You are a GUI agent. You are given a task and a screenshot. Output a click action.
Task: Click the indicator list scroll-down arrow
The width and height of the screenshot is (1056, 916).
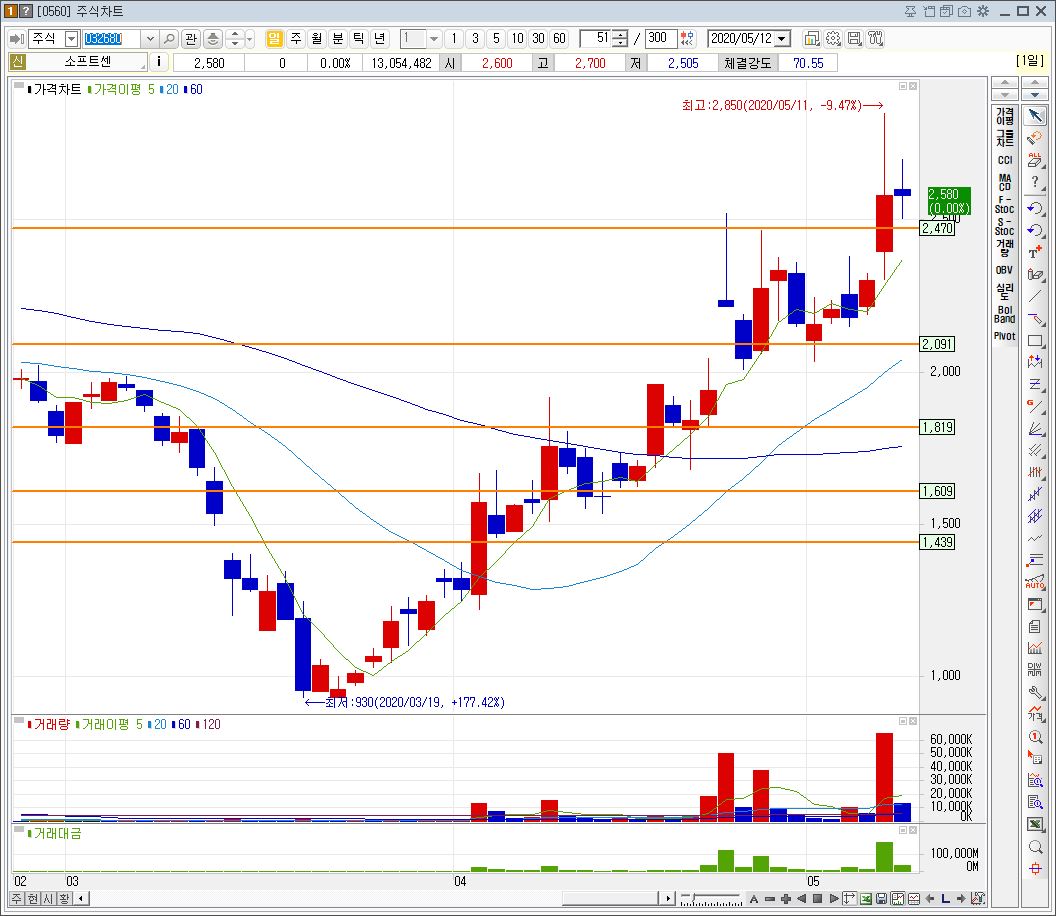[x=1005, y=94]
